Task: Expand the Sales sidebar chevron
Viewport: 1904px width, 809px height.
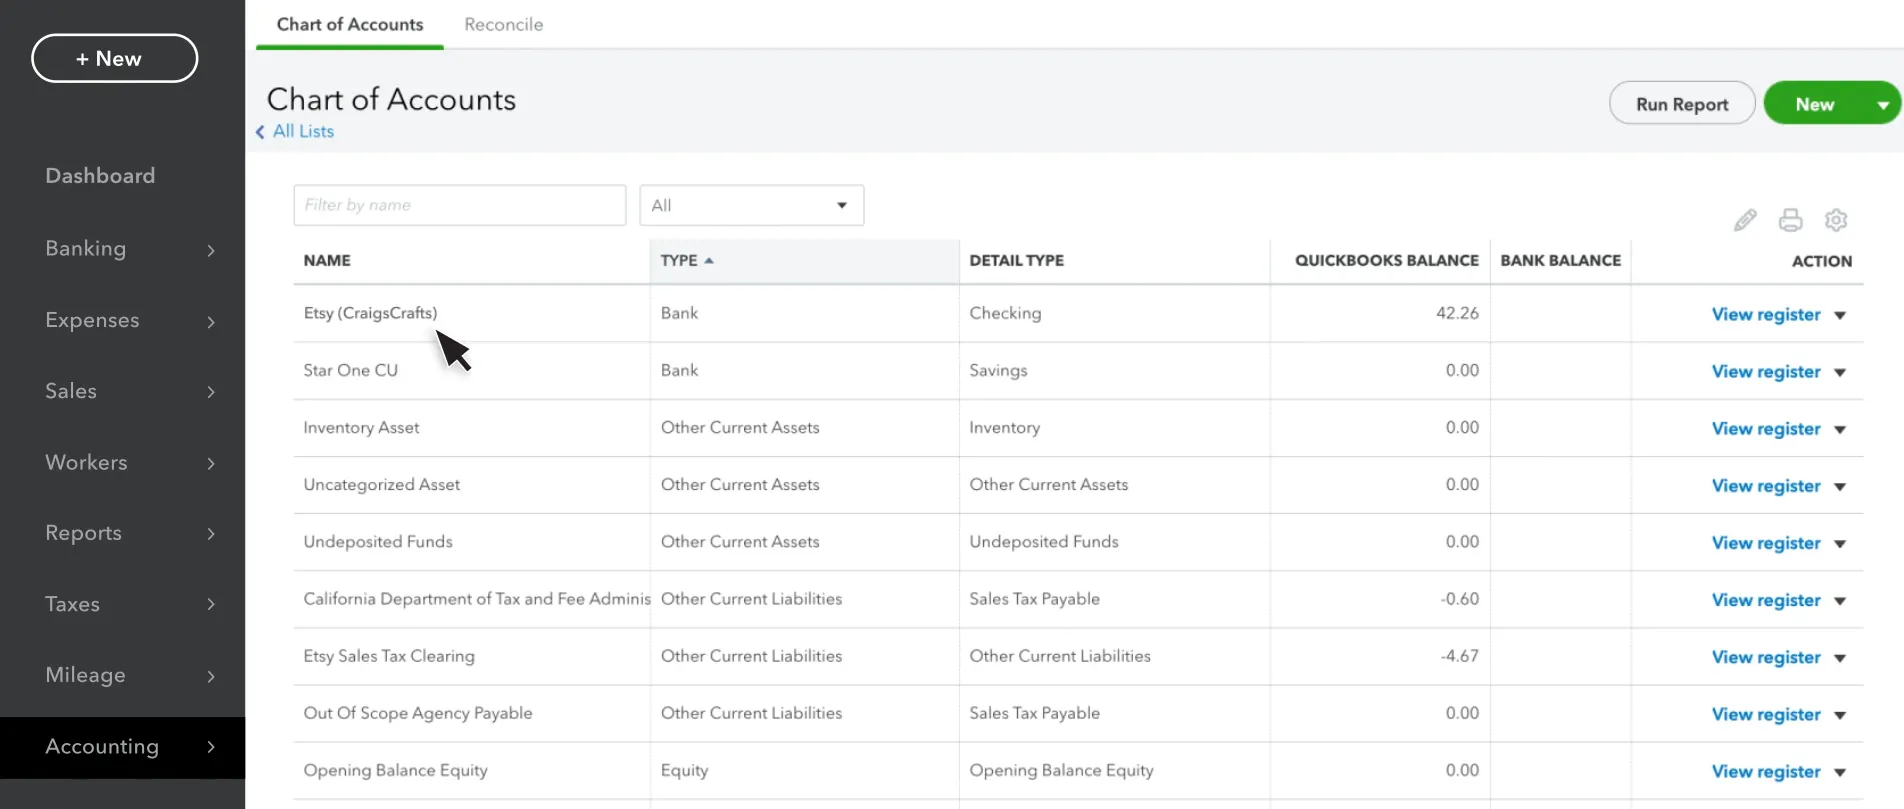Action: 211,392
